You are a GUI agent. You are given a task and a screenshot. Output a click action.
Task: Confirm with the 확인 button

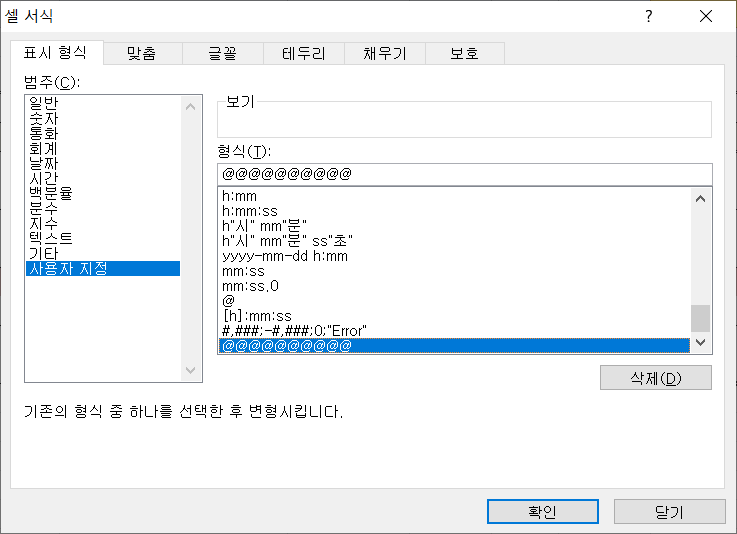tap(543, 511)
